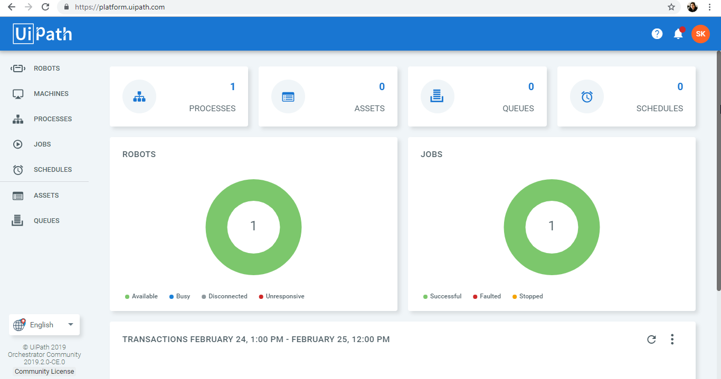Click the Queues stack icon in the sidebar
721x379 pixels.
(17, 220)
